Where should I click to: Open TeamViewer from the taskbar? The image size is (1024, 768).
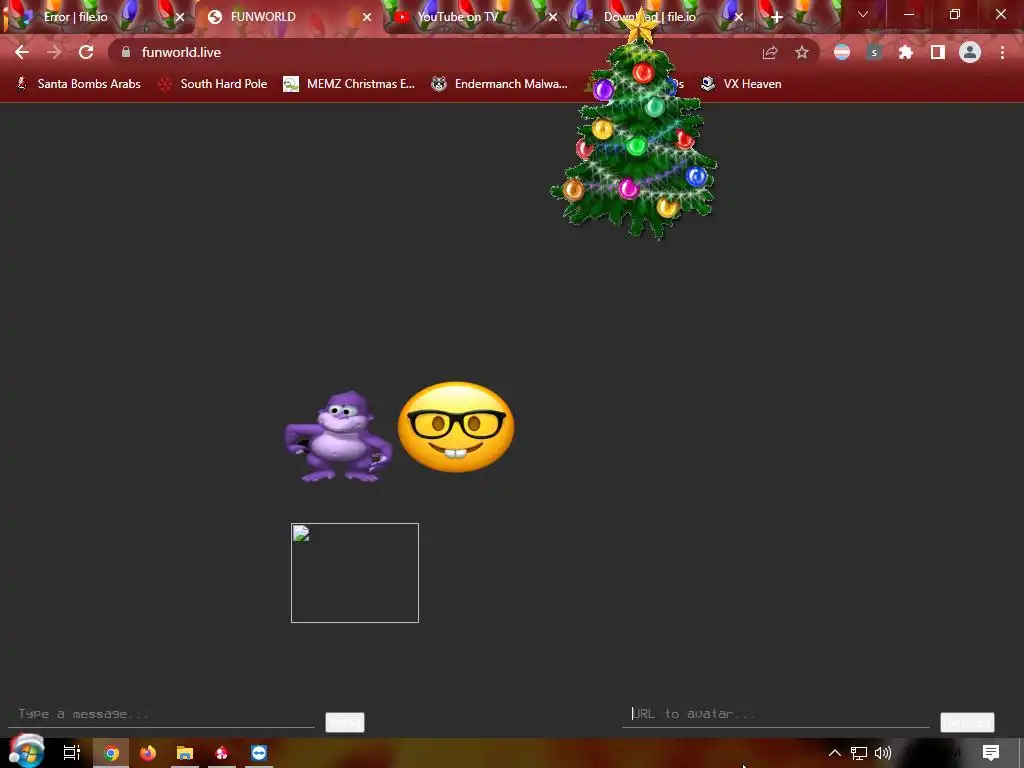click(259, 753)
